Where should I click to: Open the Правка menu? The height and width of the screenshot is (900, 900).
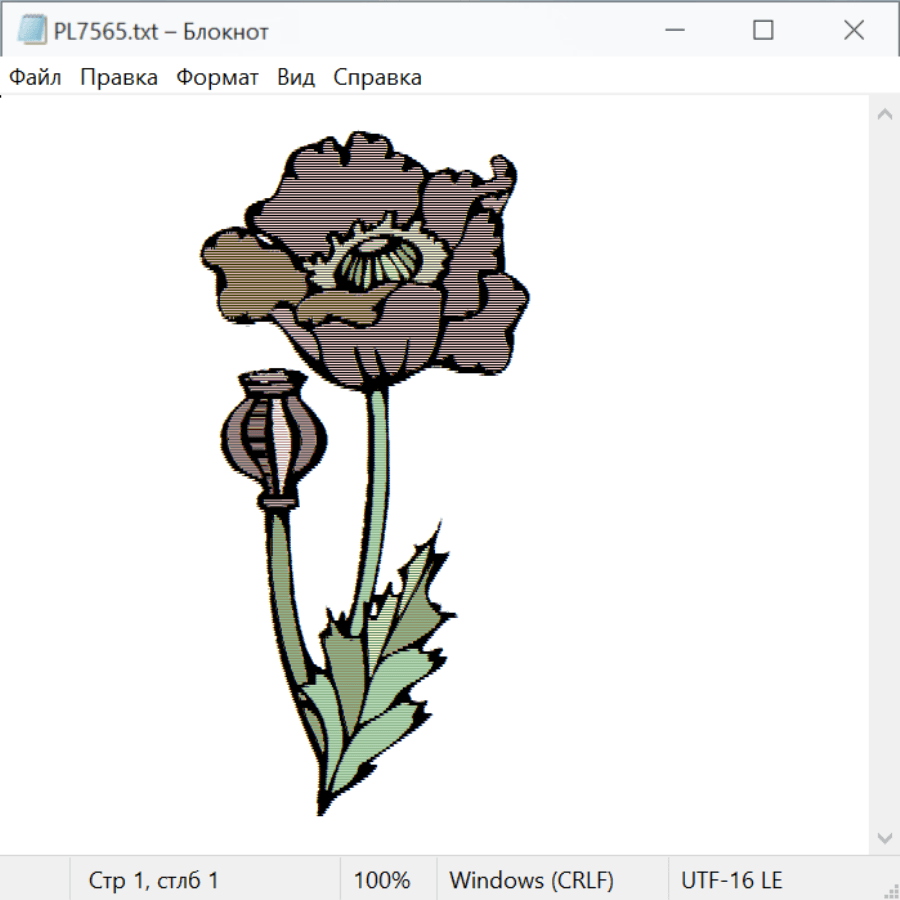pos(119,77)
